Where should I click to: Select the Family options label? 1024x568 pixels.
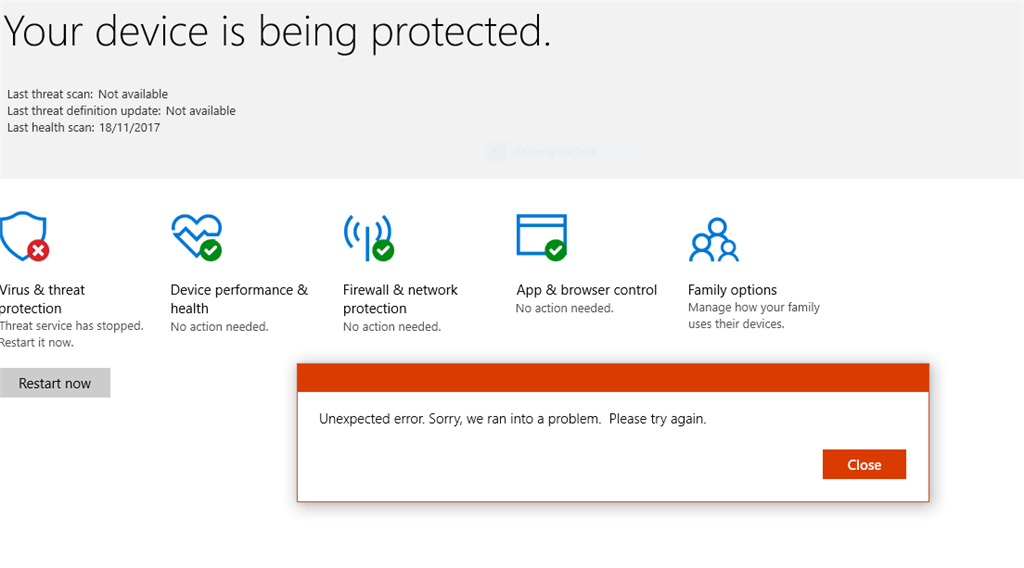(732, 290)
